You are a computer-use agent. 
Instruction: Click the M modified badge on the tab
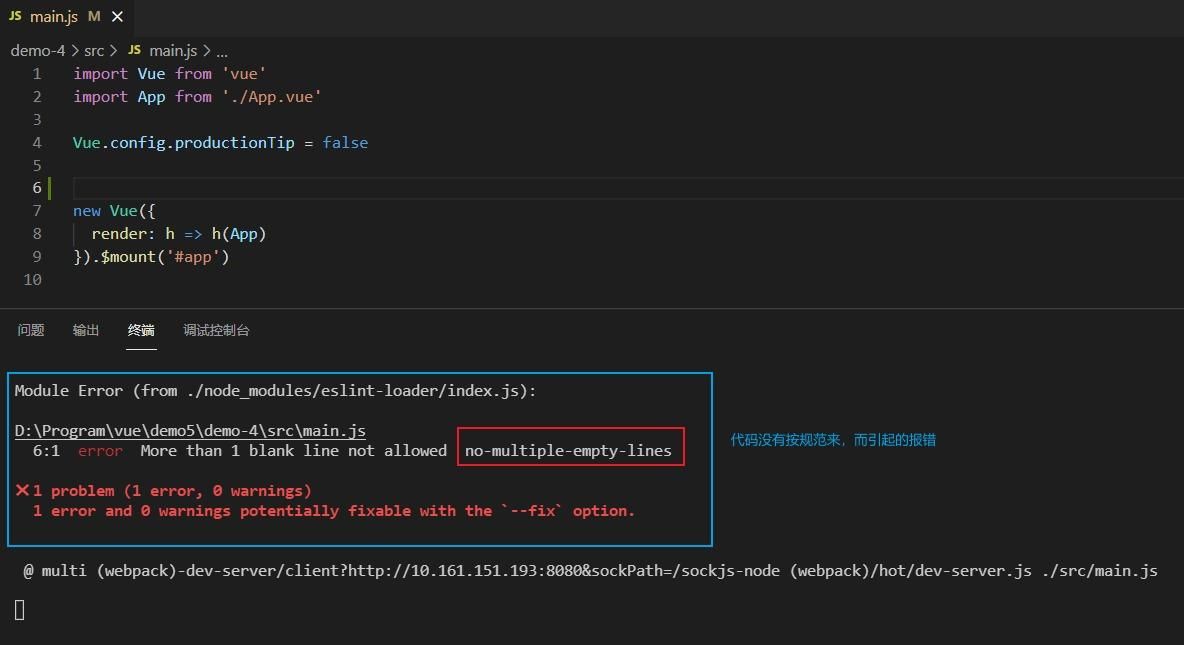tap(94, 17)
